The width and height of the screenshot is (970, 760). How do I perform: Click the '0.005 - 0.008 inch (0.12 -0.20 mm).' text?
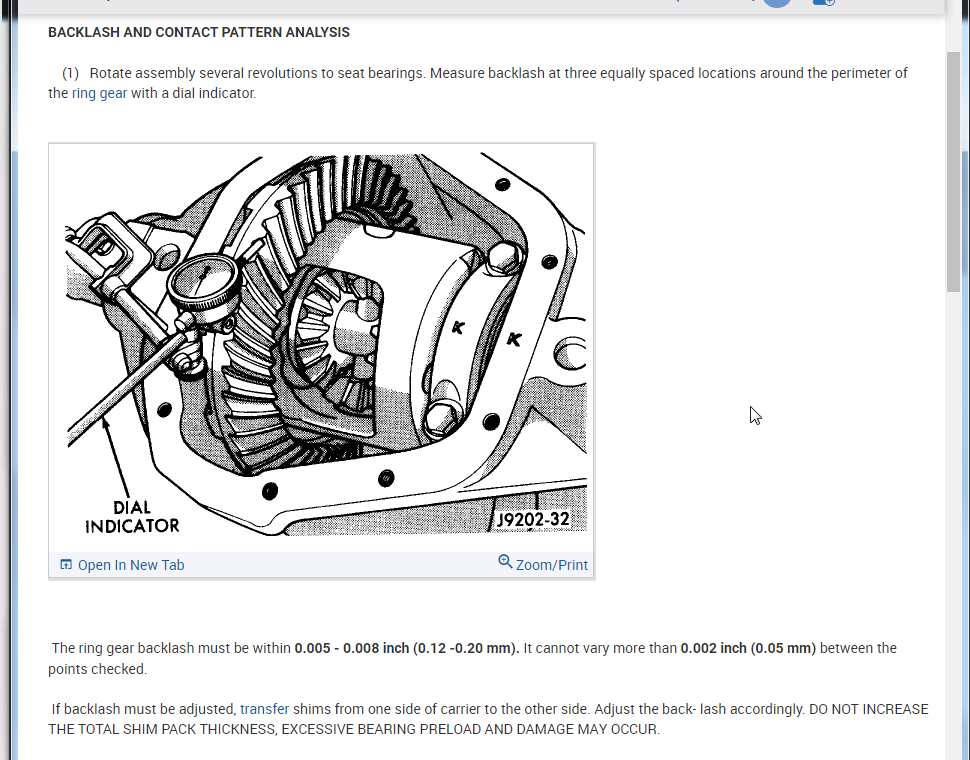tap(407, 648)
